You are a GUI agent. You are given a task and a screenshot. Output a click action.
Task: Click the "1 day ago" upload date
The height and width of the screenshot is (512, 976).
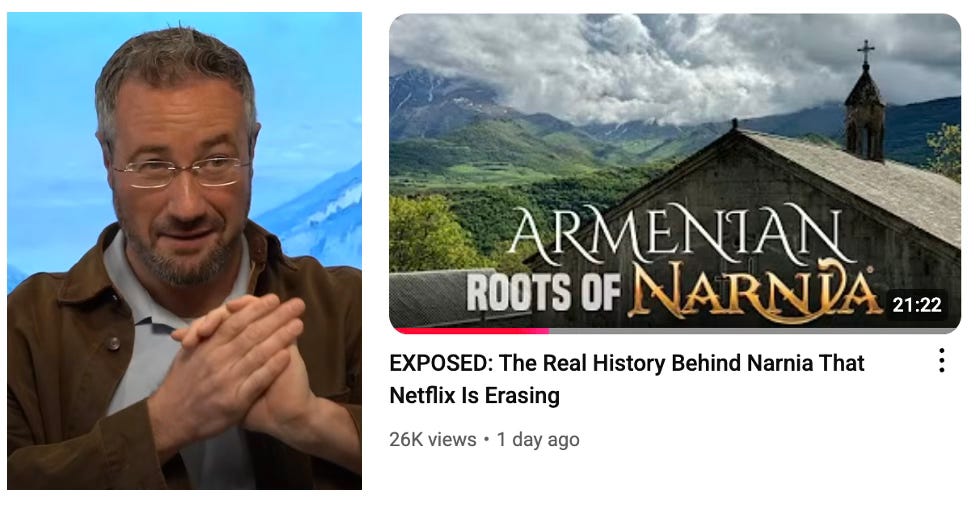pos(538,440)
